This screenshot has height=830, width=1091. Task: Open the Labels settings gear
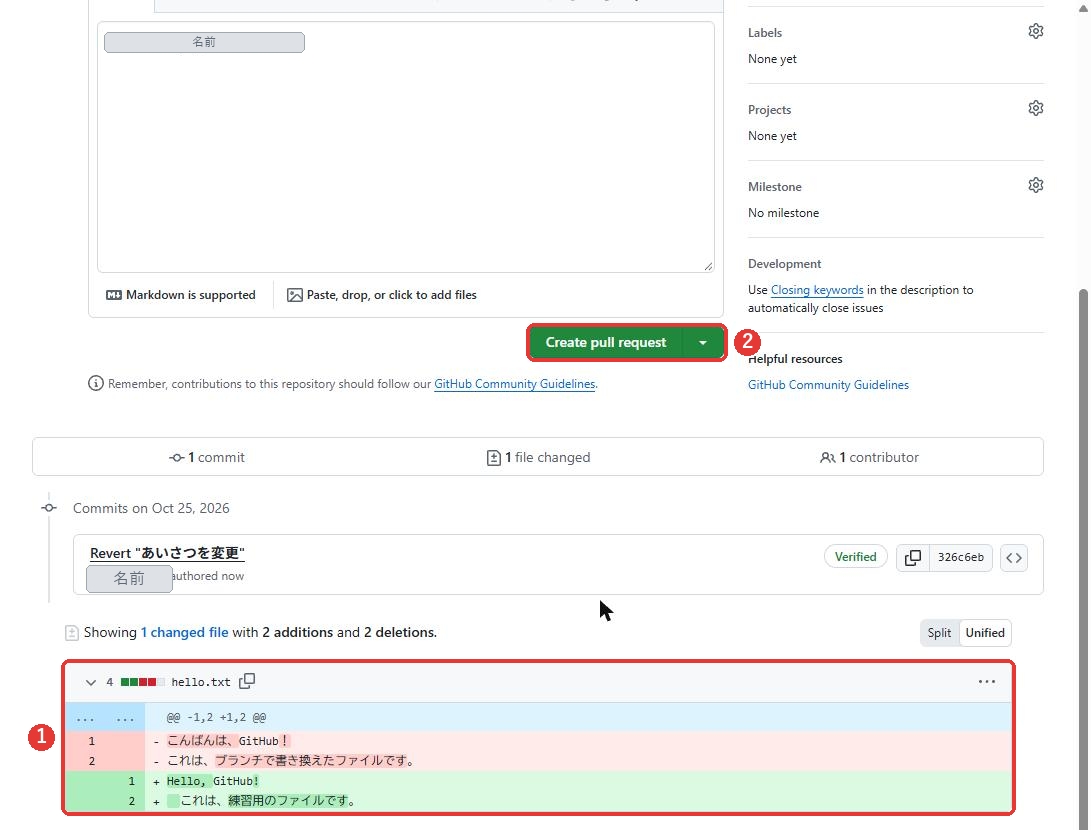[1035, 31]
